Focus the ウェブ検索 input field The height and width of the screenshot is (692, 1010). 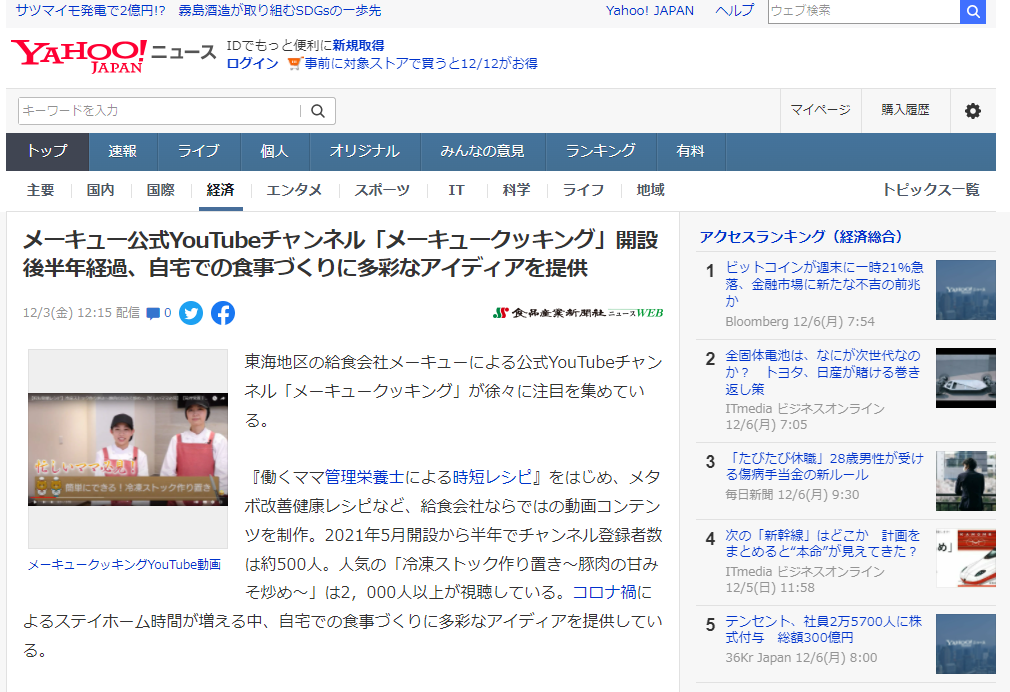864,11
